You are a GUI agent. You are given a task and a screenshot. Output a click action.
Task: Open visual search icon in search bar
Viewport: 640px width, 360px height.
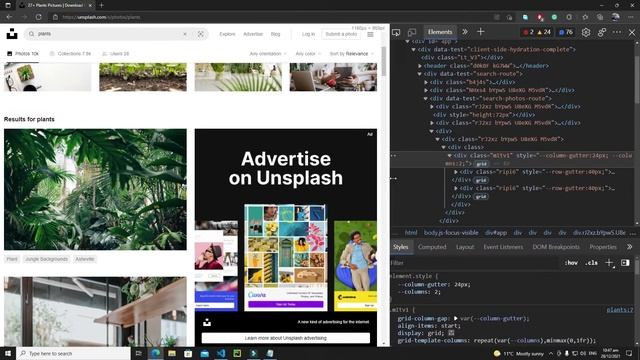[200, 34]
